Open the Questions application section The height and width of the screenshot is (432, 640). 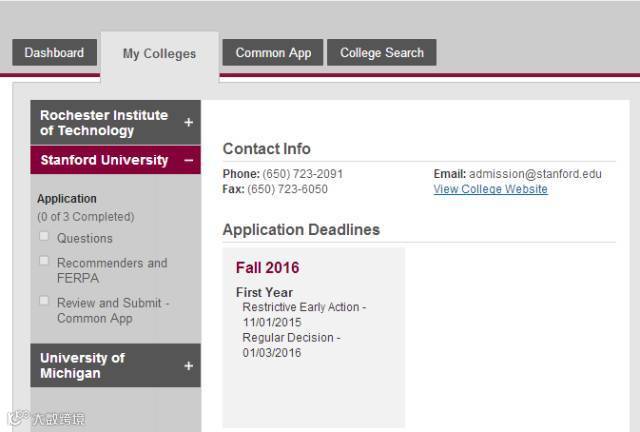point(85,238)
